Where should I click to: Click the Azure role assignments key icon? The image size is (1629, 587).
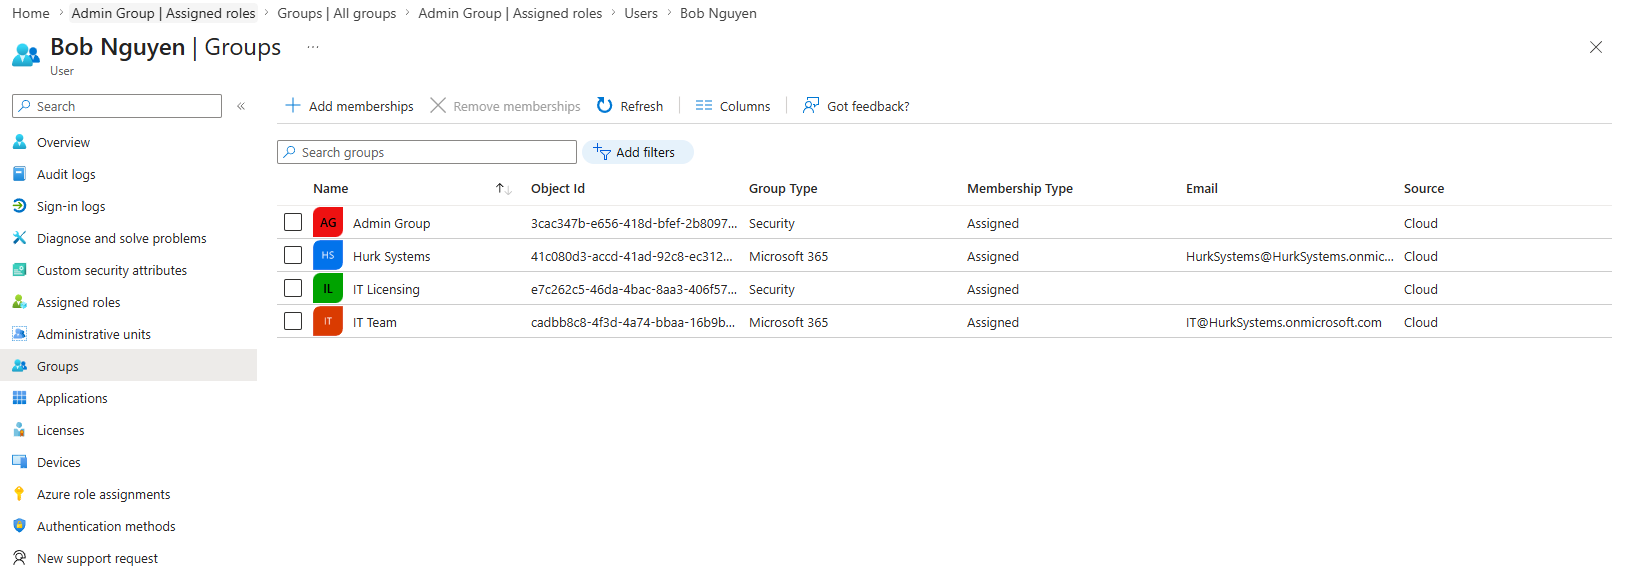[x=19, y=494]
